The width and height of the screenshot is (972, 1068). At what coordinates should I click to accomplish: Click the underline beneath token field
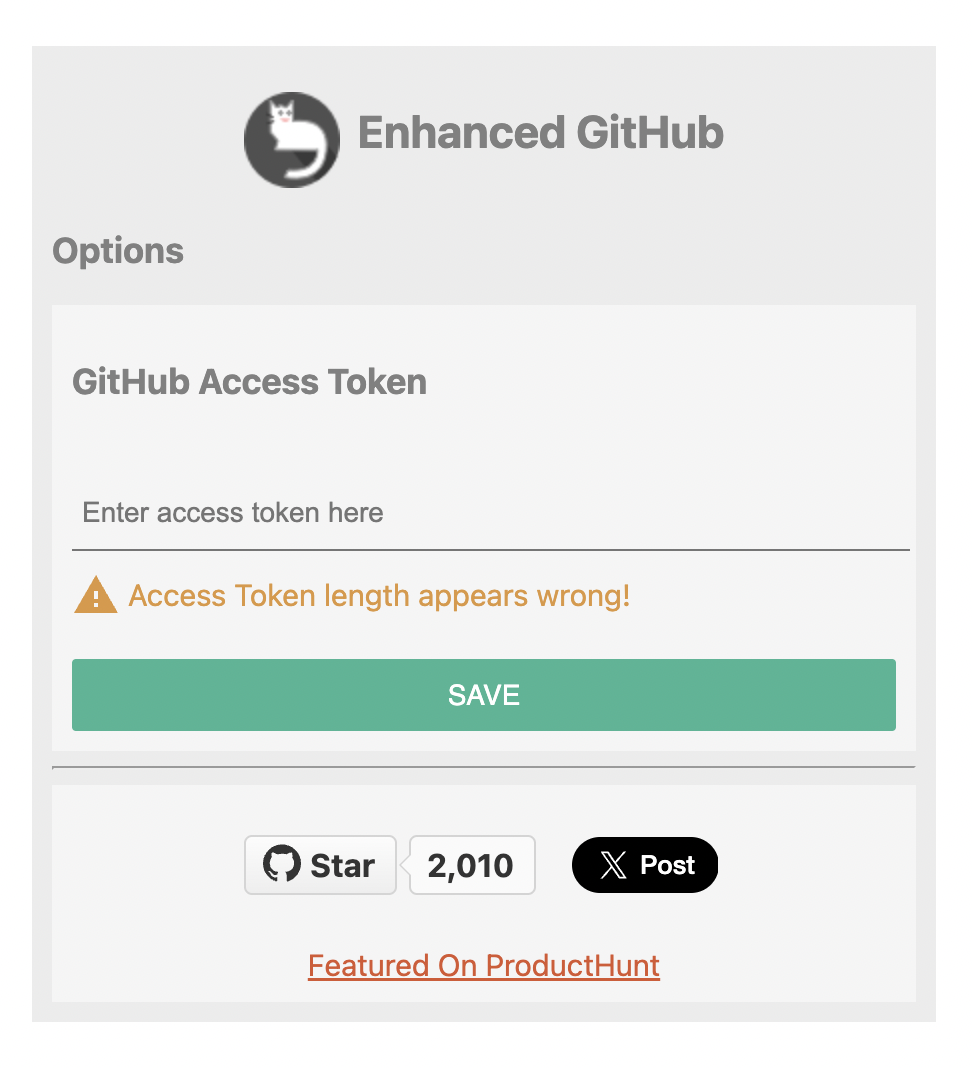[490, 549]
